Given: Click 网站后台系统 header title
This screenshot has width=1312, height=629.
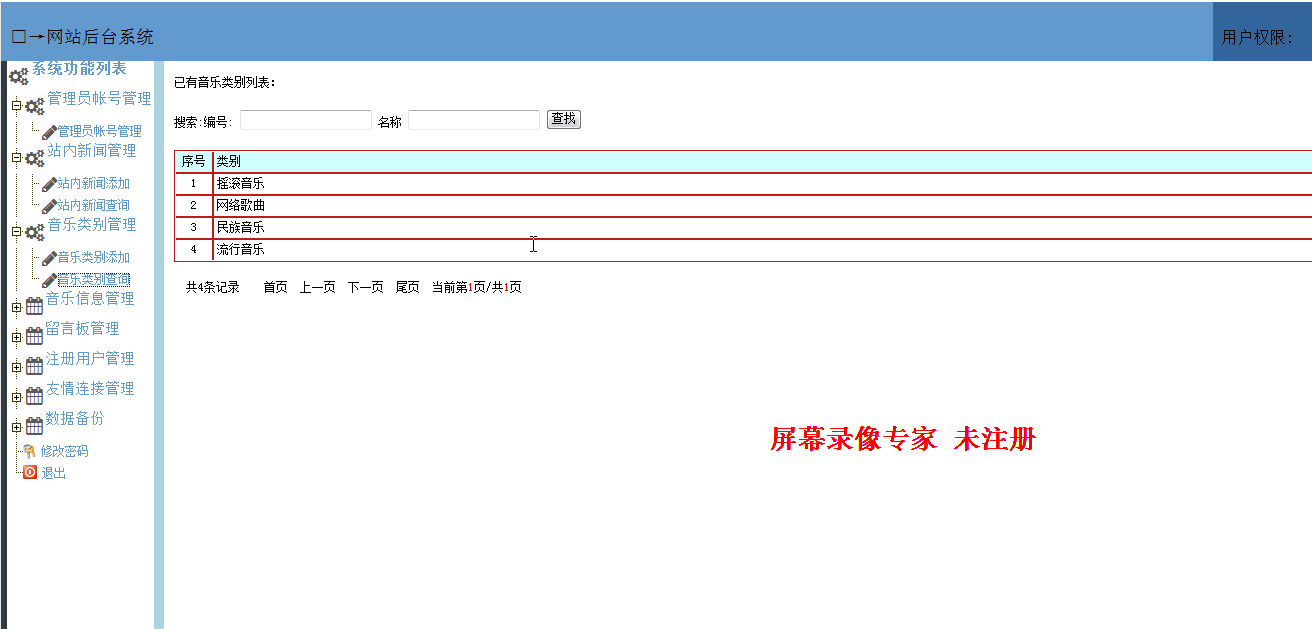Looking at the screenshot, I should 100,37.
